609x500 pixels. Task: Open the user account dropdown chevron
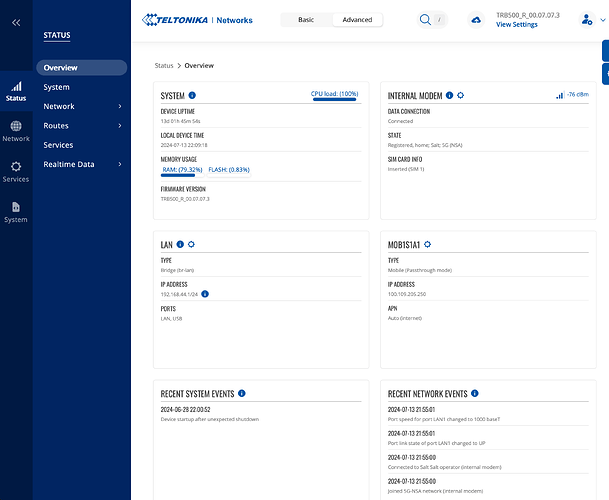coord(603,20)
